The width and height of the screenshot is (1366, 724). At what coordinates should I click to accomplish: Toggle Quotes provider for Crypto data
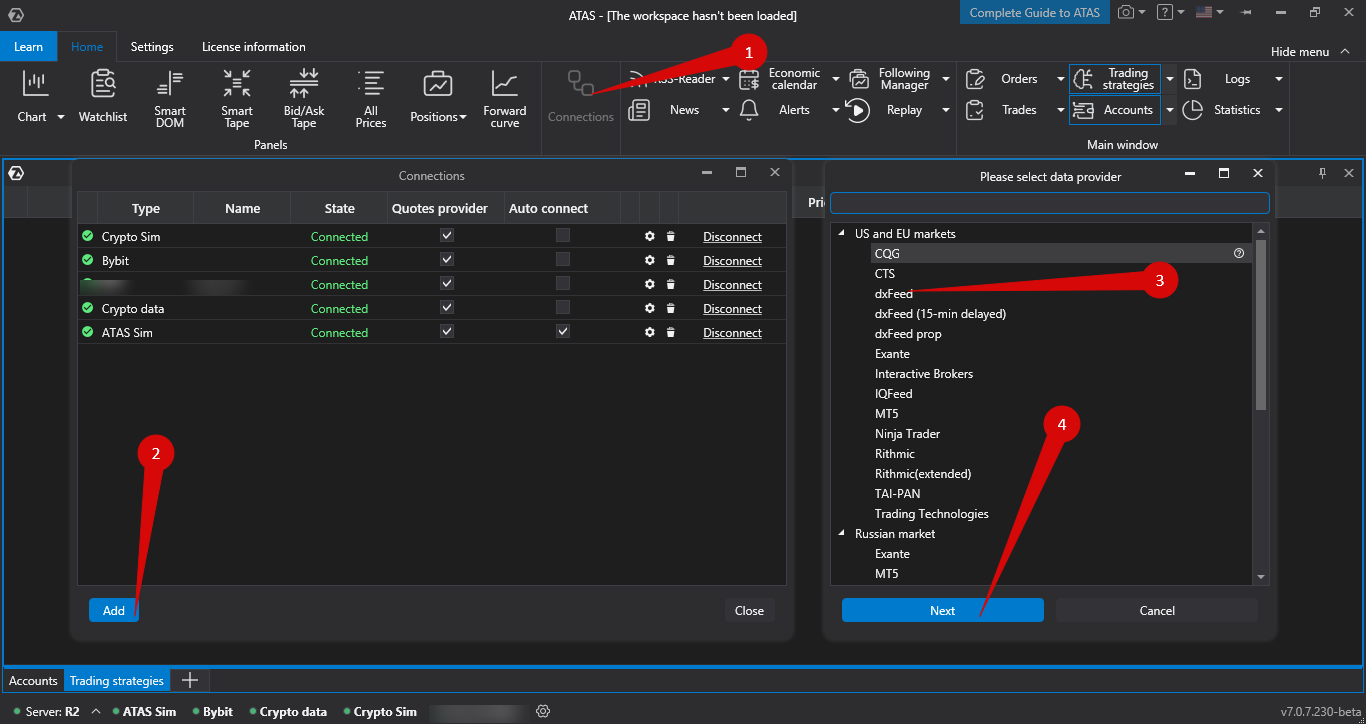pyautogui.click(x=447, y=308)
